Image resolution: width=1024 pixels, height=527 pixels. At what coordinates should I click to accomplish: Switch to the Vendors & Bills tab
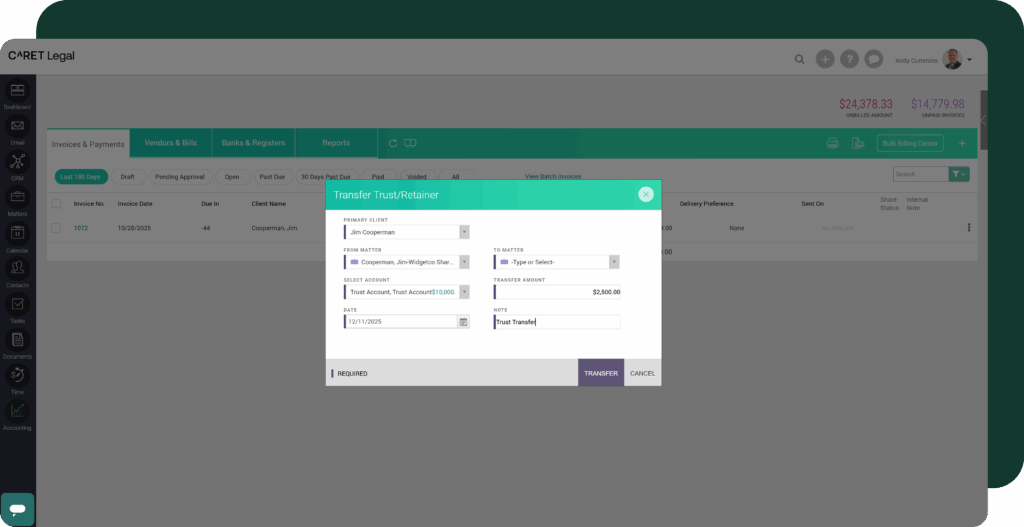pos(171,143)
